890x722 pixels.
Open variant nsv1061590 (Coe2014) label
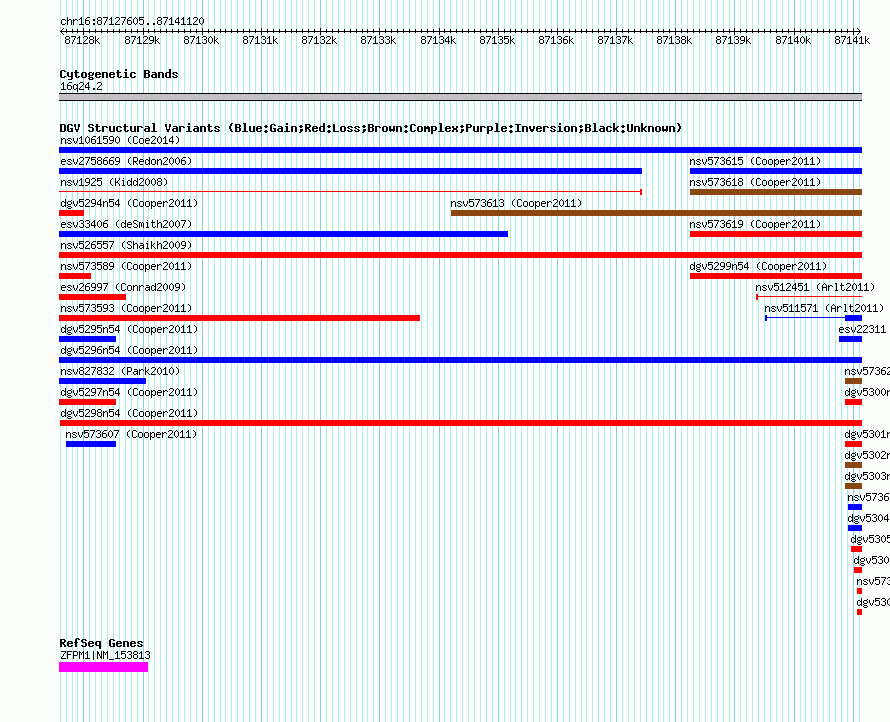click(x=120, y=140)
